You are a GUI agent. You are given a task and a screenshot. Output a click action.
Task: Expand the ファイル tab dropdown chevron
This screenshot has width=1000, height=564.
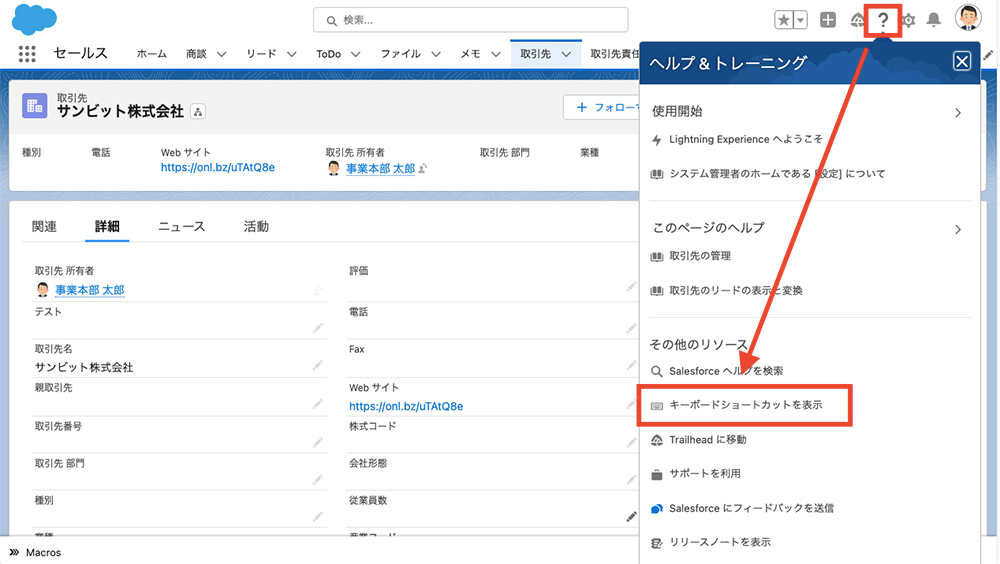[x=436, y=54]
